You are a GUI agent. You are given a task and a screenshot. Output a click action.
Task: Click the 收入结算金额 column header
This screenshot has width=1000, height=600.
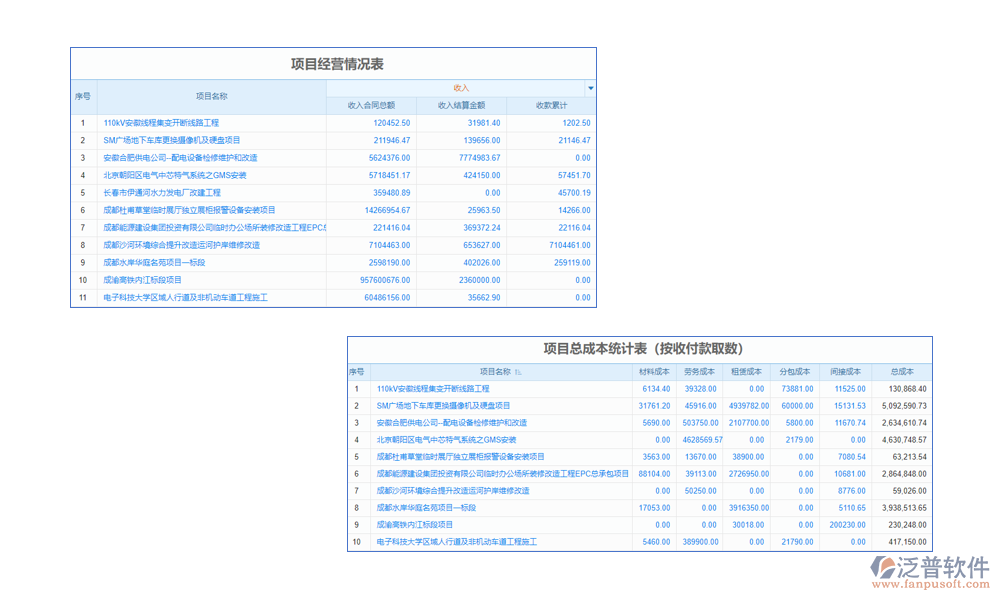(461, 105)
